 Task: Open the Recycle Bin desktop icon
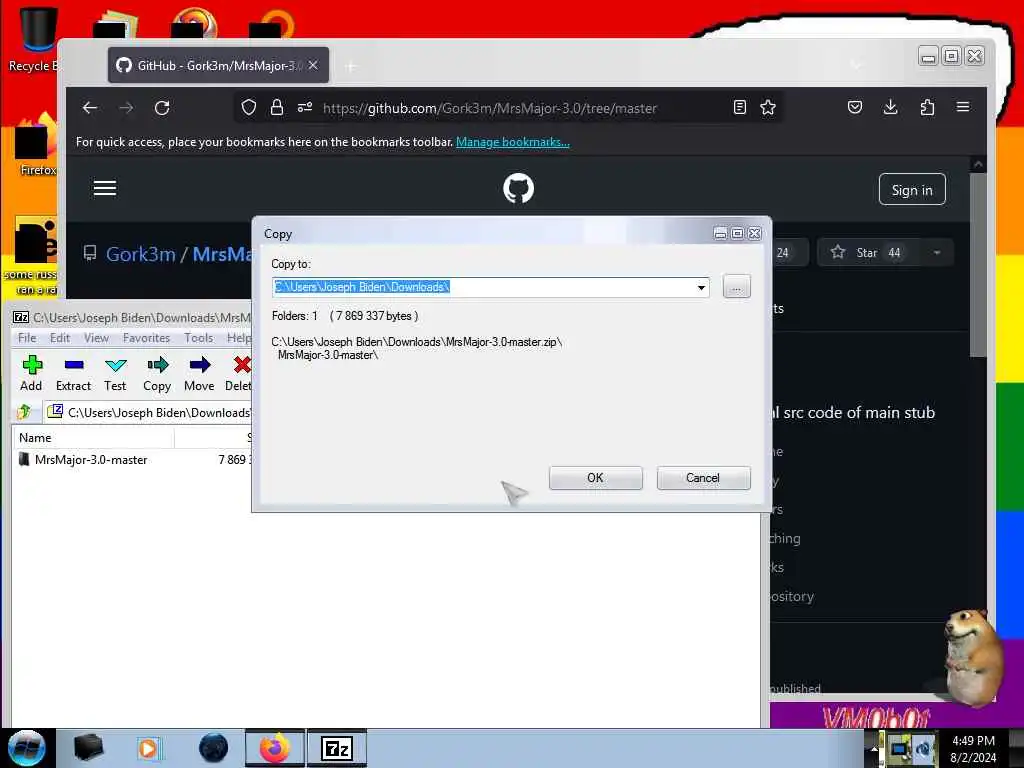click(36, 38)
